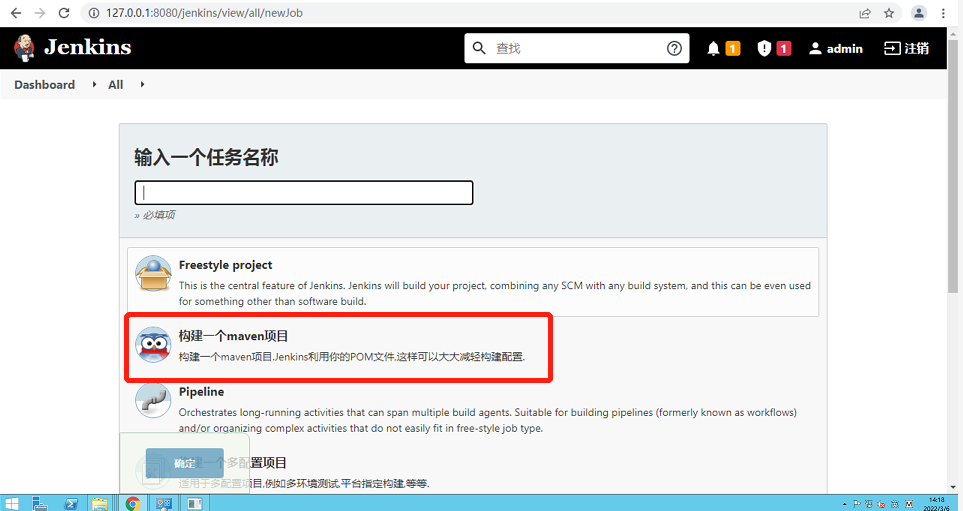963x511 pixels.
Task: Go back with browser back arrow
Action: 16,13
